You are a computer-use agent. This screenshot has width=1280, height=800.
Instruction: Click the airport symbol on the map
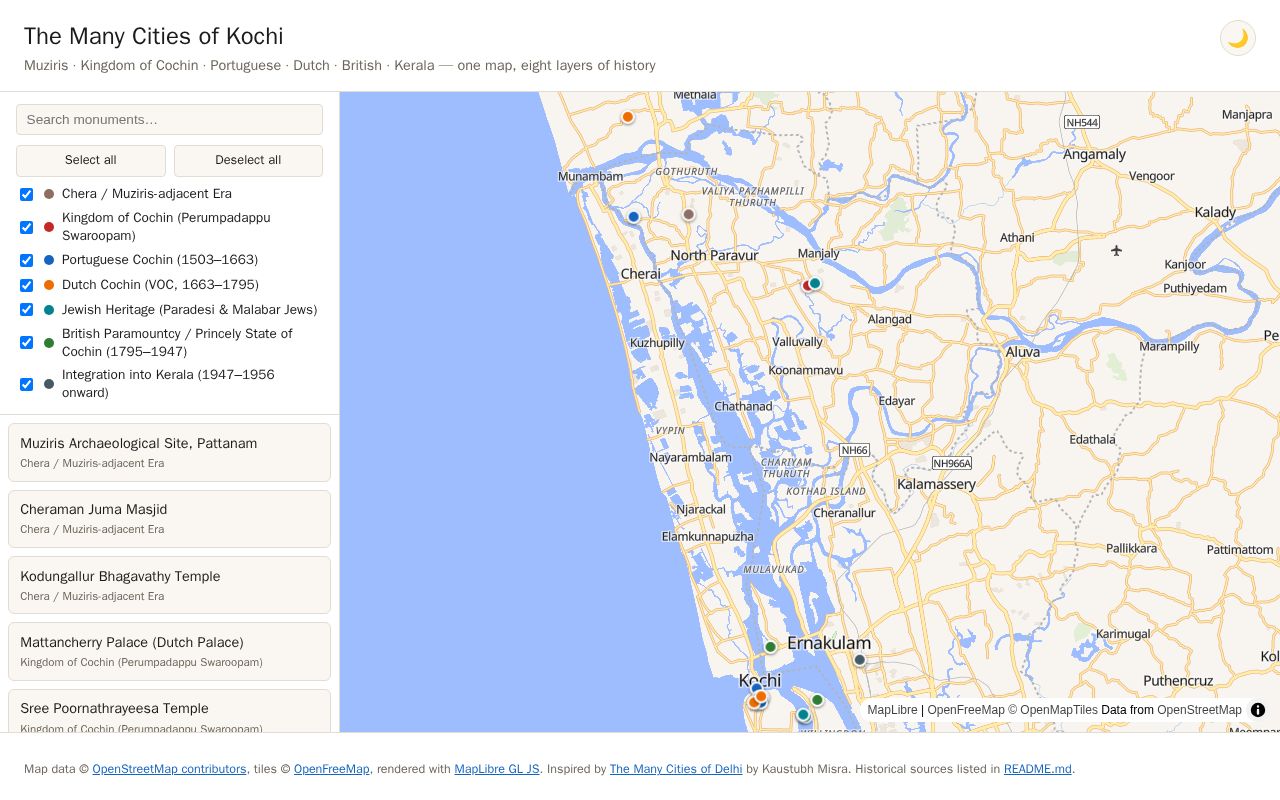1116,250
